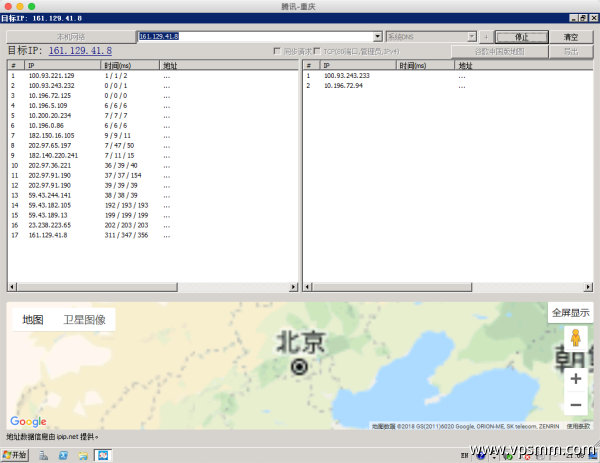This screenshot has width=600, height=463.
Task: Select hop row 59.43.189.13
Action: tap(152, 215)
